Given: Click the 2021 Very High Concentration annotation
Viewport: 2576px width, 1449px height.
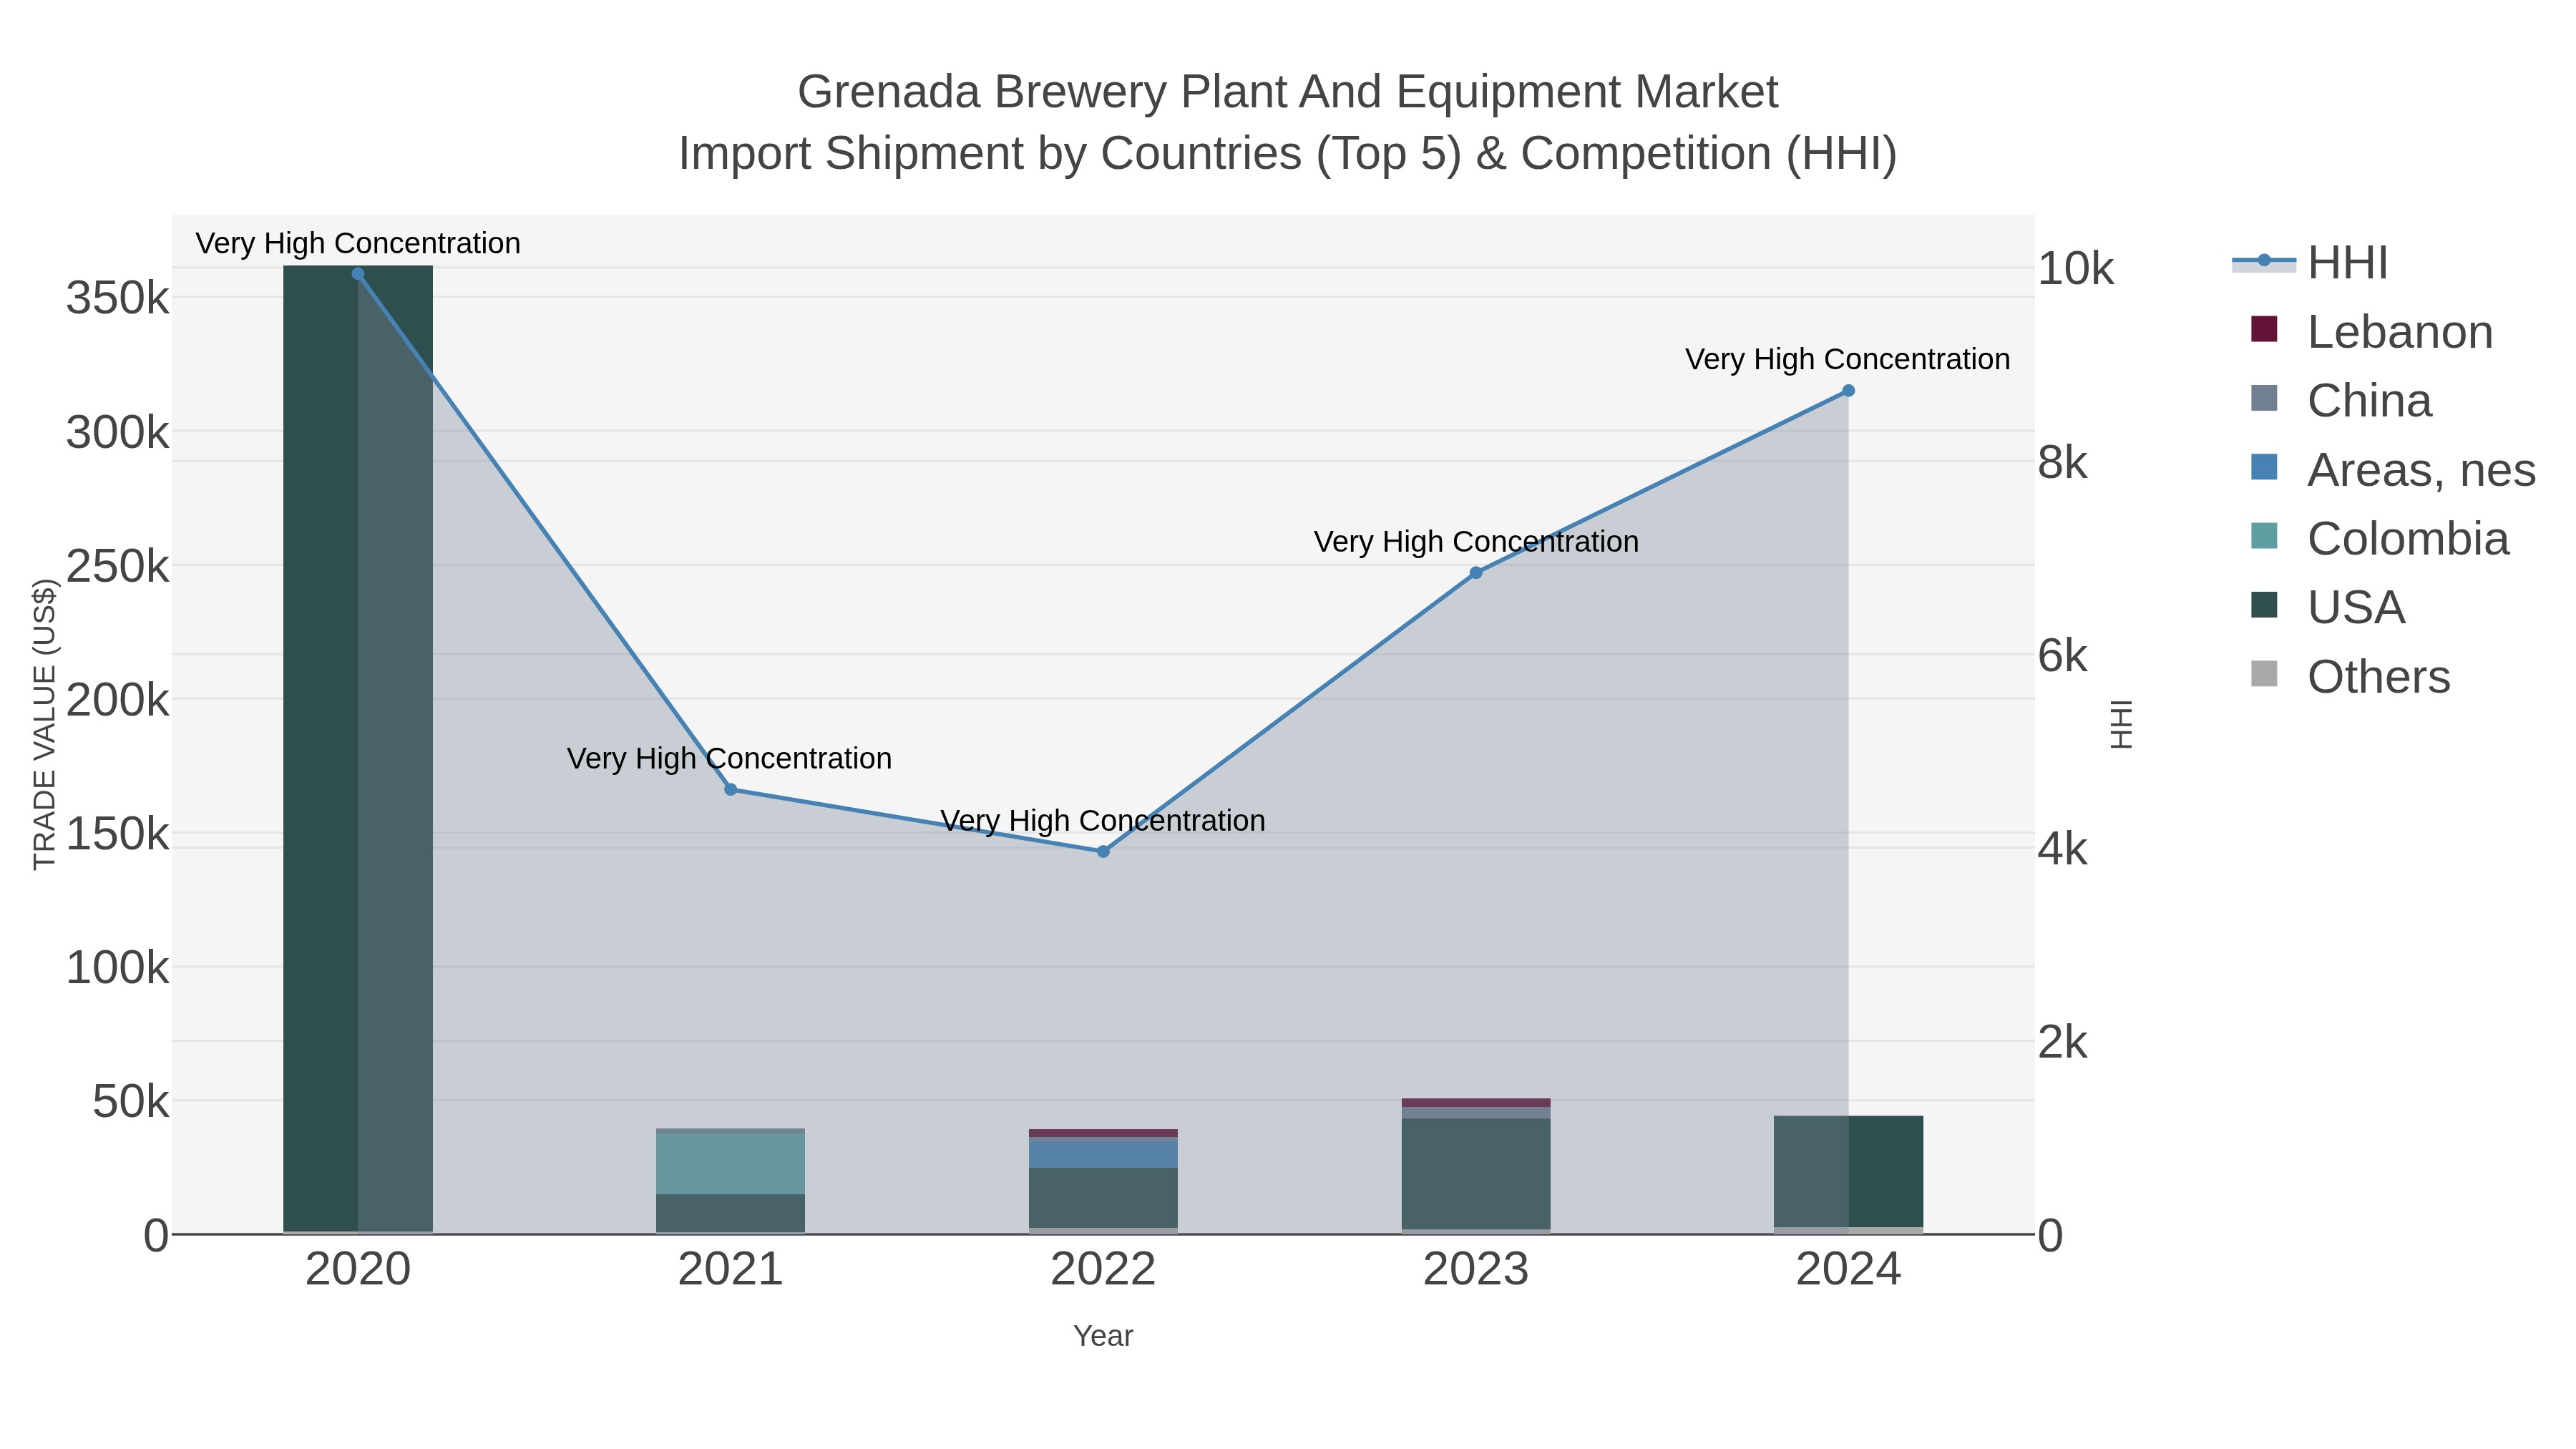Looking at the screenshot, I should click(730, 758).
